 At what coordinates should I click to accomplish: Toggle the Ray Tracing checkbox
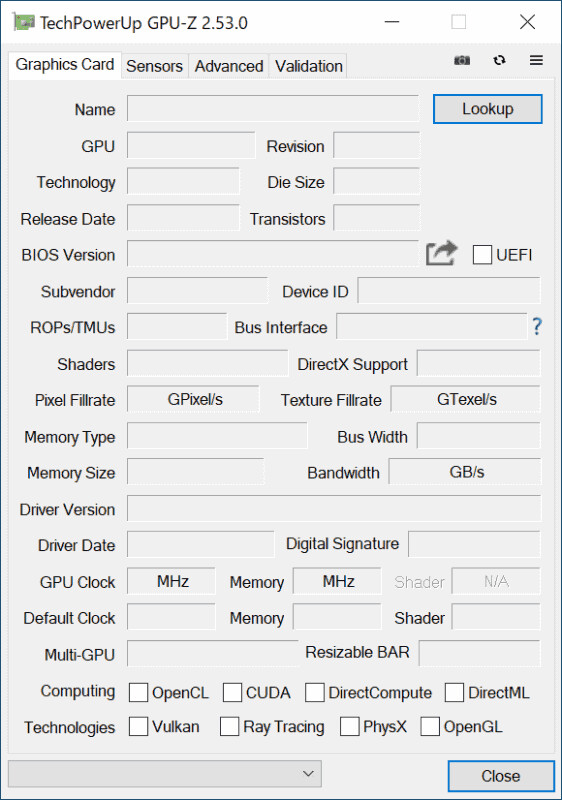pos(229,727)
